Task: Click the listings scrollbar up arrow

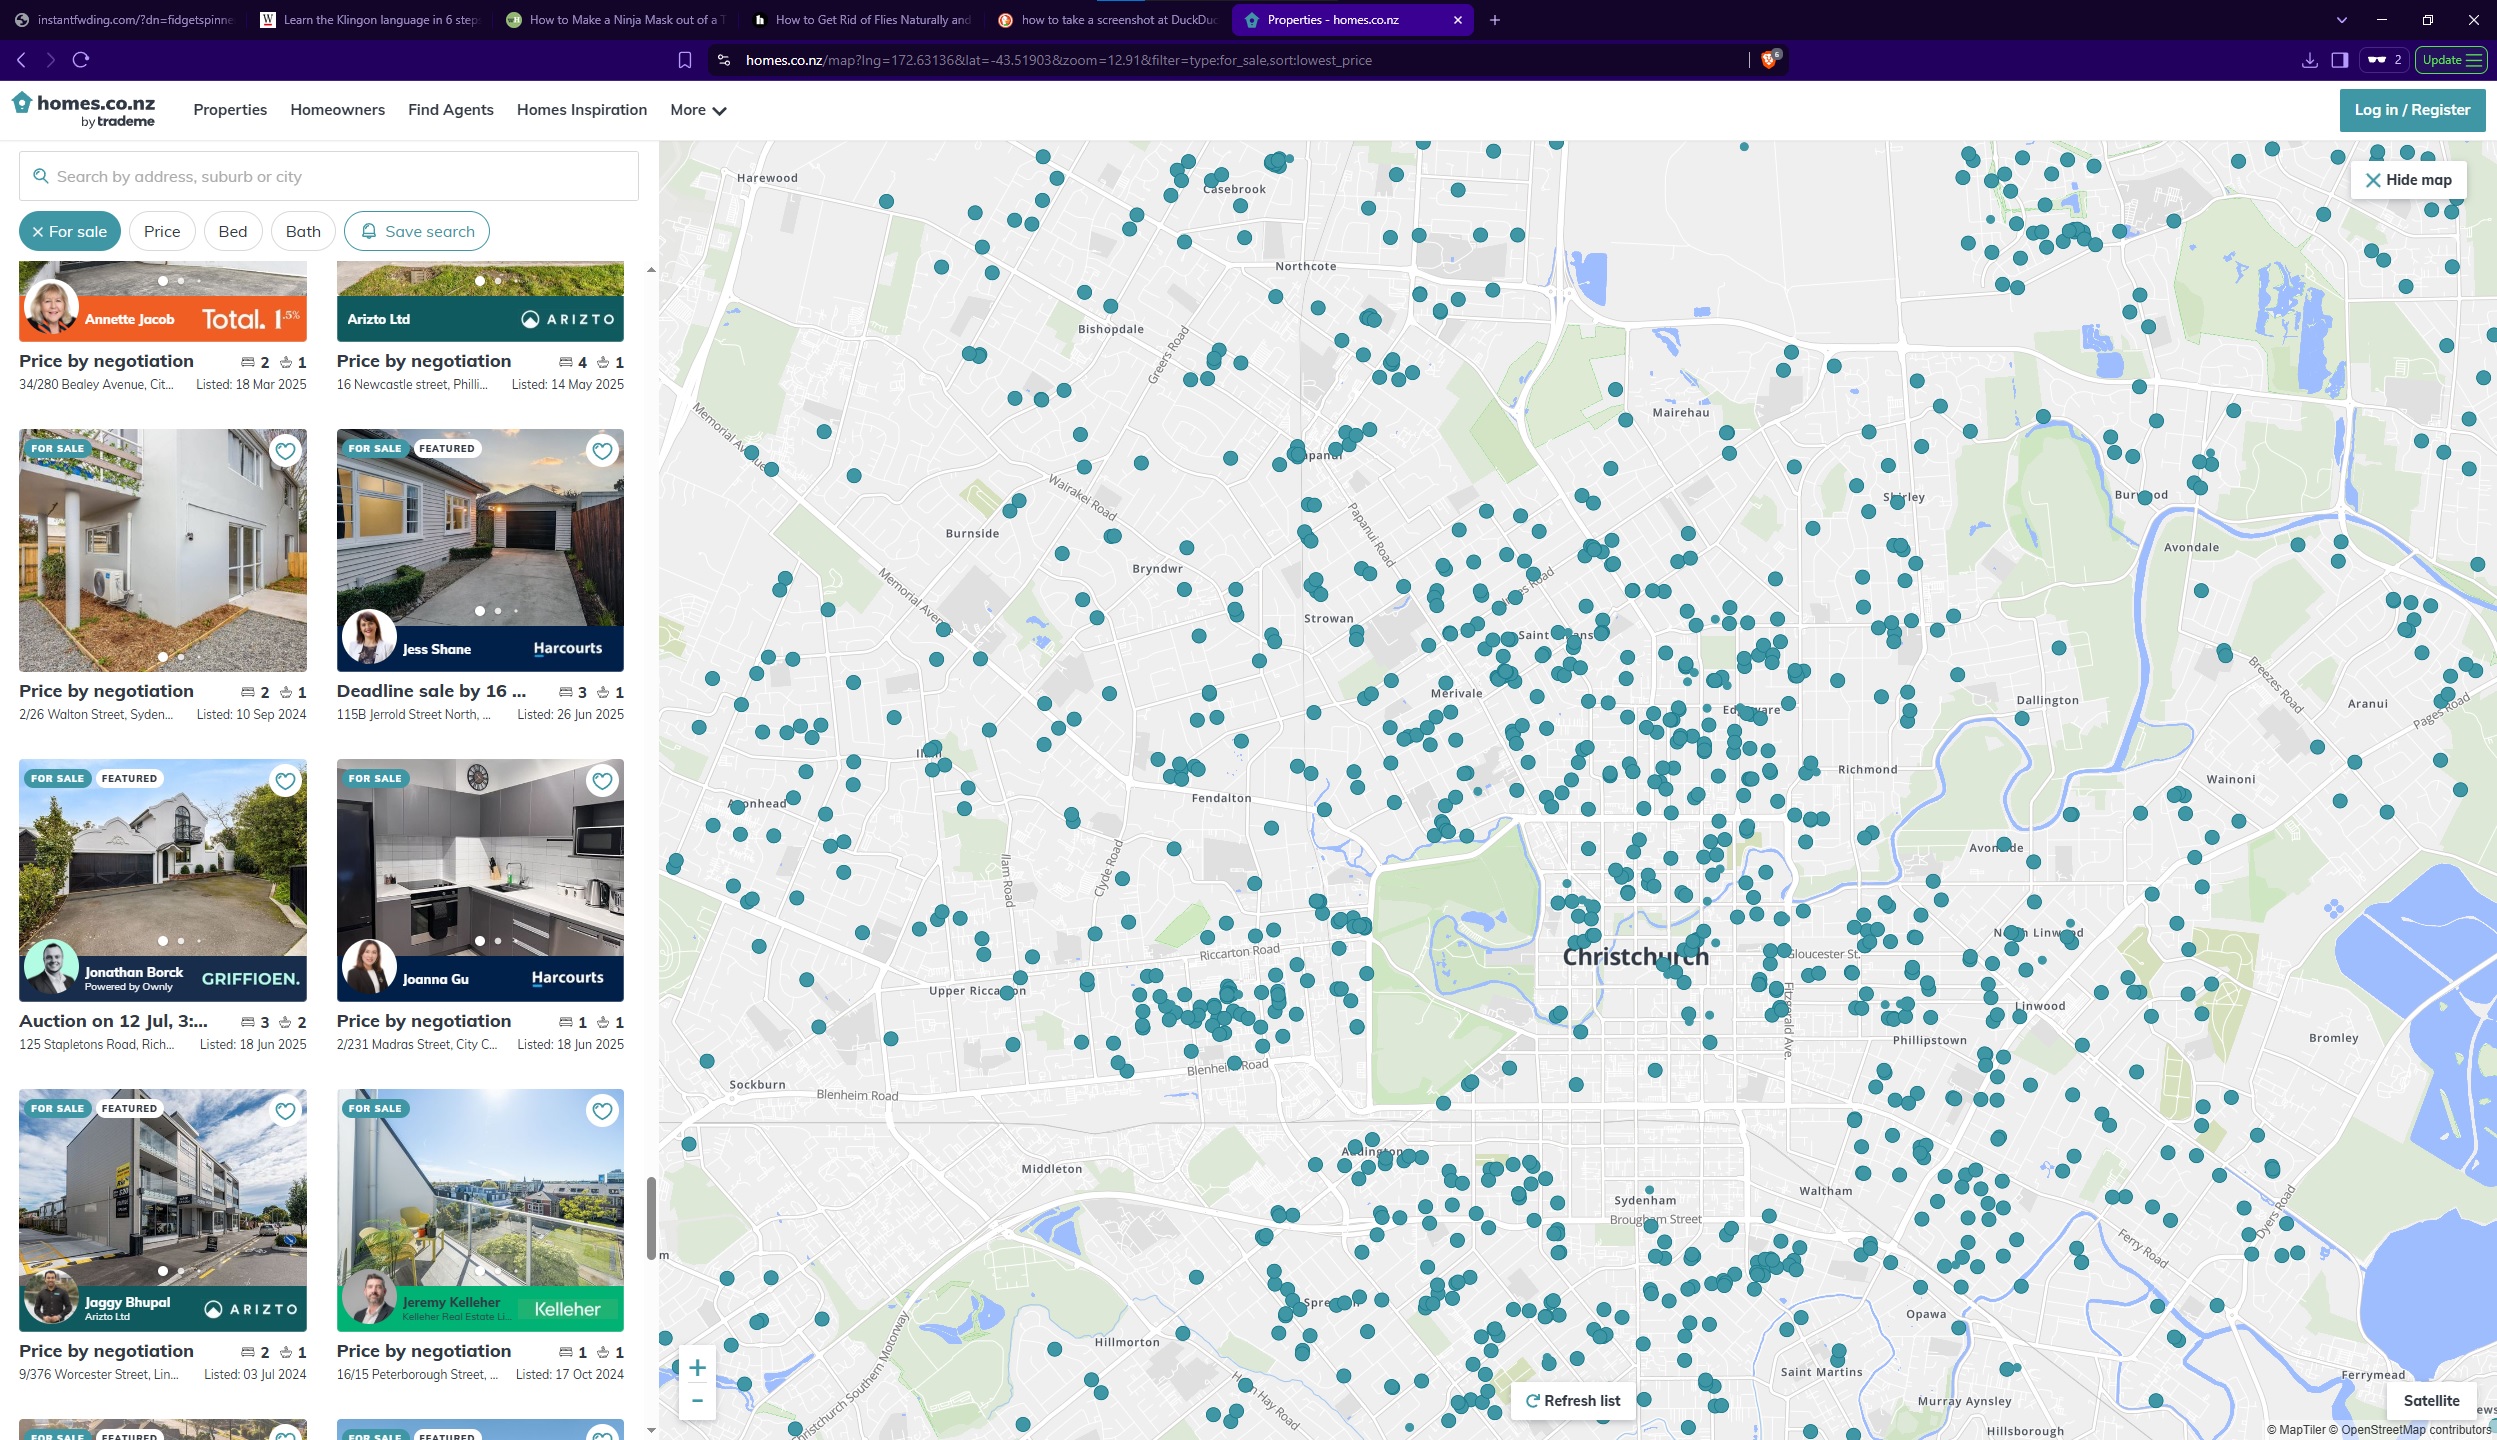Action: 651,270
